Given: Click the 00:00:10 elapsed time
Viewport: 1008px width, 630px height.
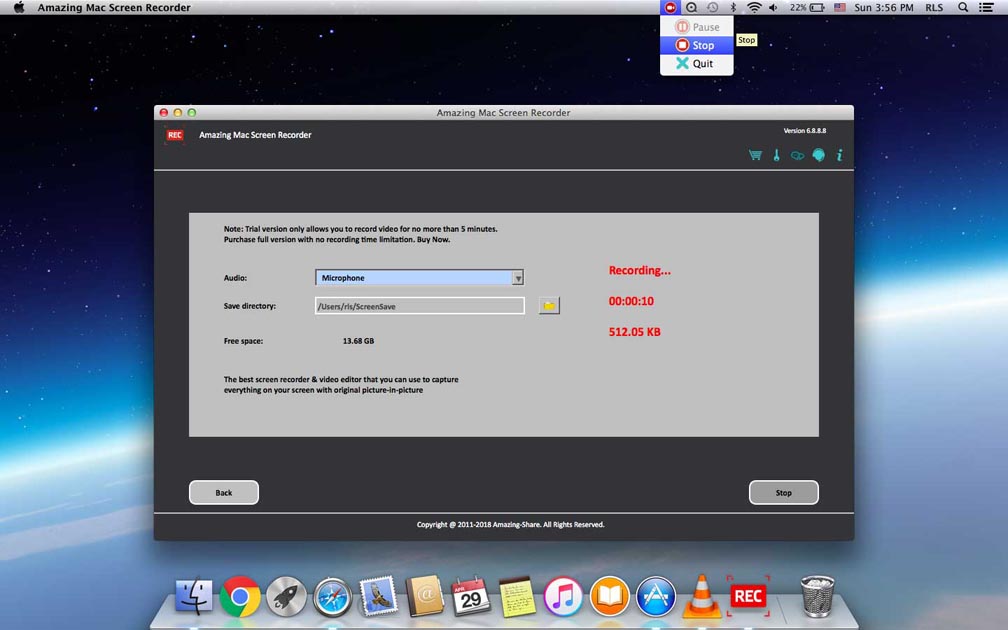Looking at the screenshot, I should coord(631,301).
